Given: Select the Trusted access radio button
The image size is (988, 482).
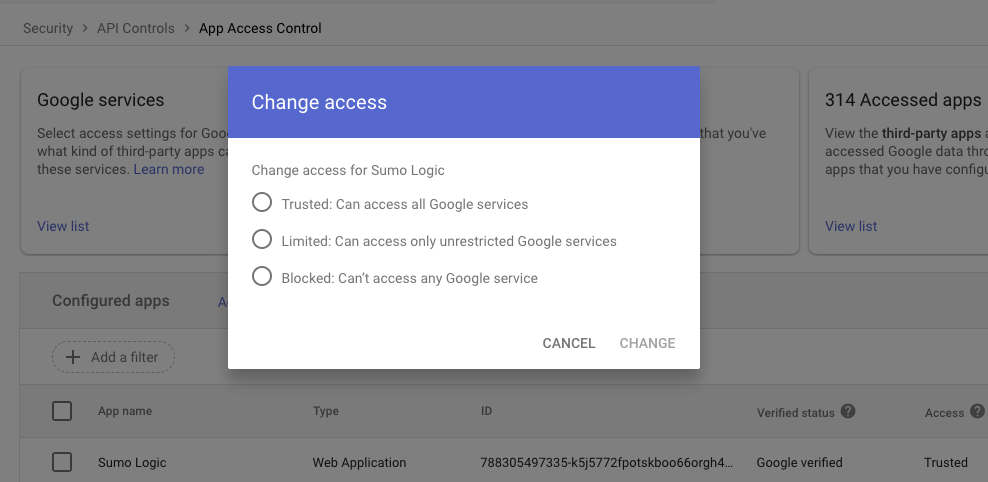Looking at the screenshot, I should click(262, 203).
